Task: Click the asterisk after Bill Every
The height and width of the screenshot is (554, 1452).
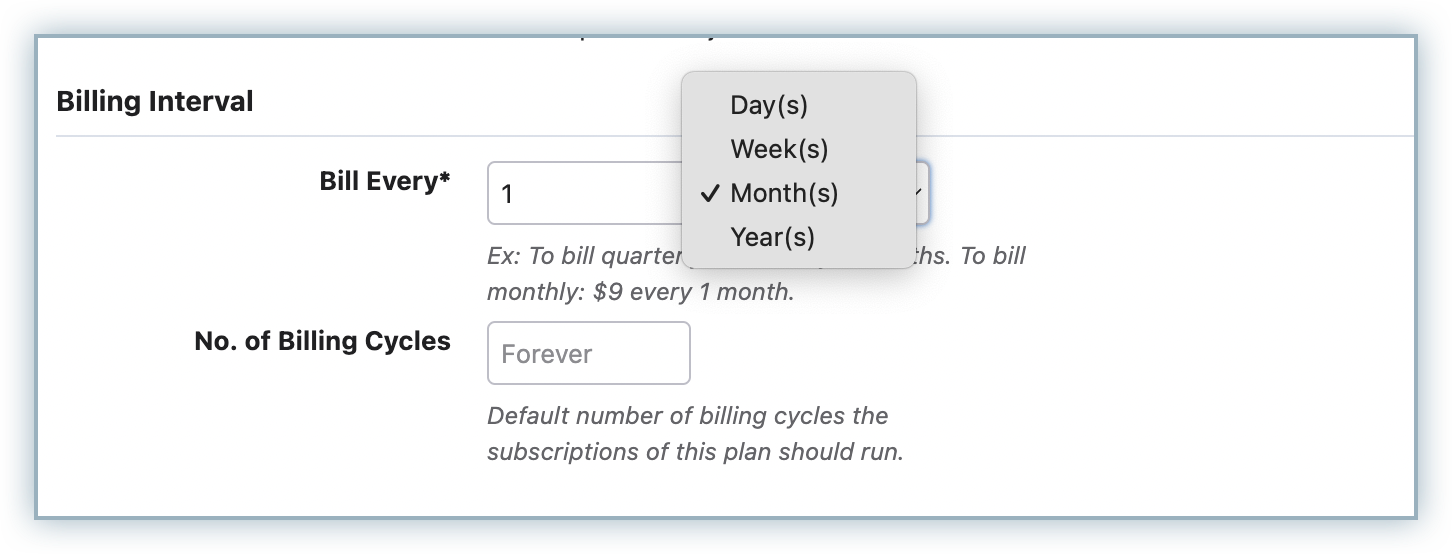Action: (x=444, y=179)
